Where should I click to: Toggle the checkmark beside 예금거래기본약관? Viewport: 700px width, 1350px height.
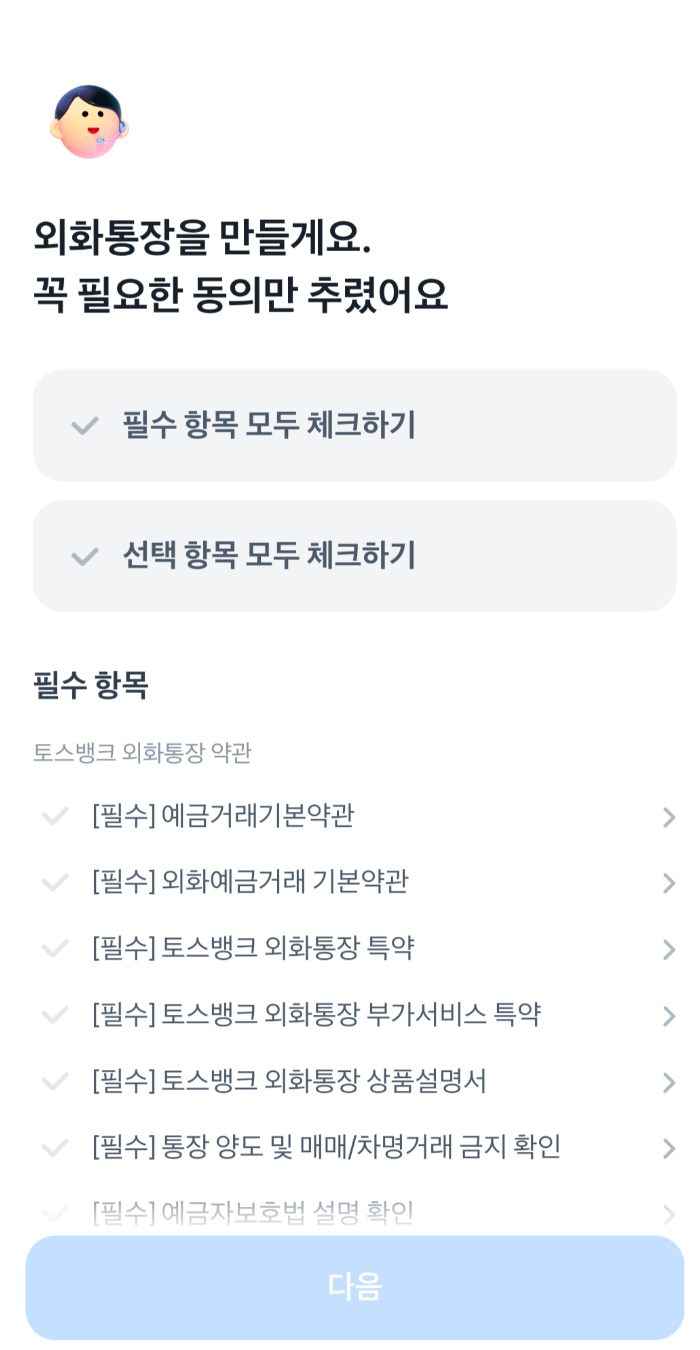[54, 816]
